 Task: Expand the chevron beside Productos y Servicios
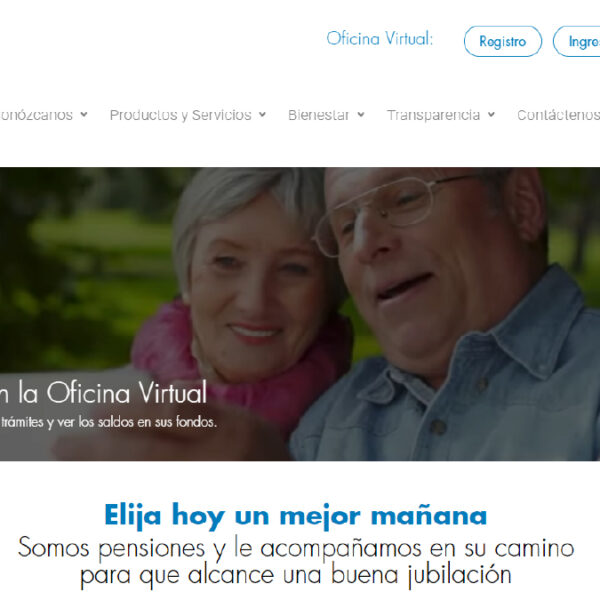click(262, 114)
